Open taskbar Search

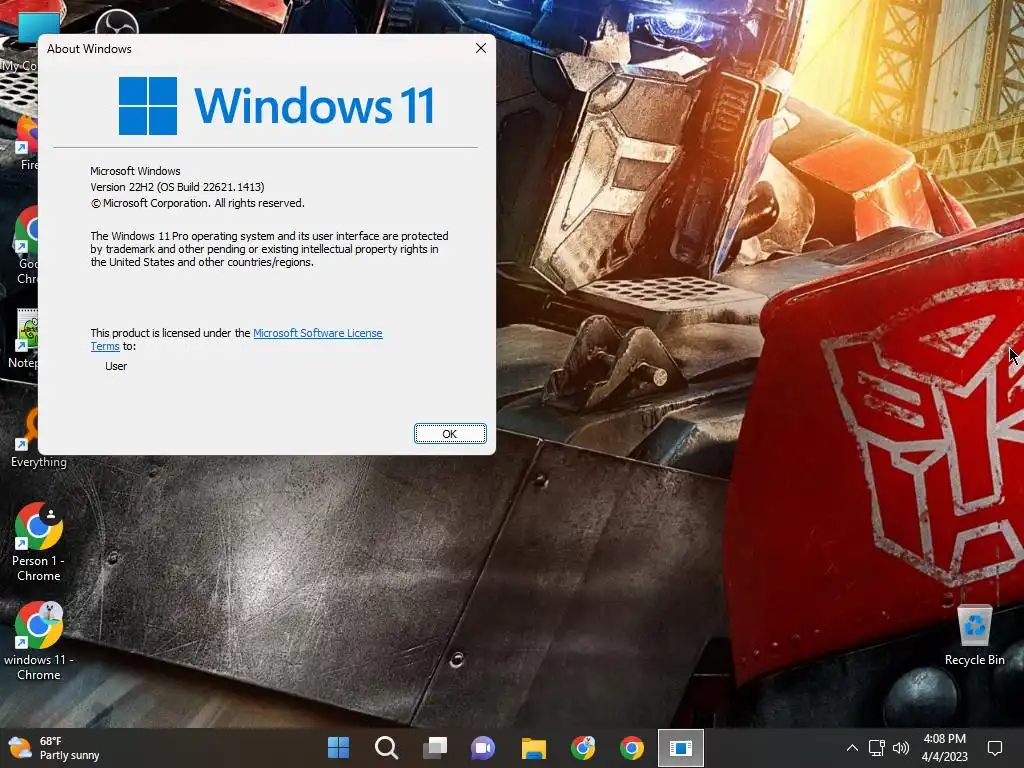coord(387,748)
